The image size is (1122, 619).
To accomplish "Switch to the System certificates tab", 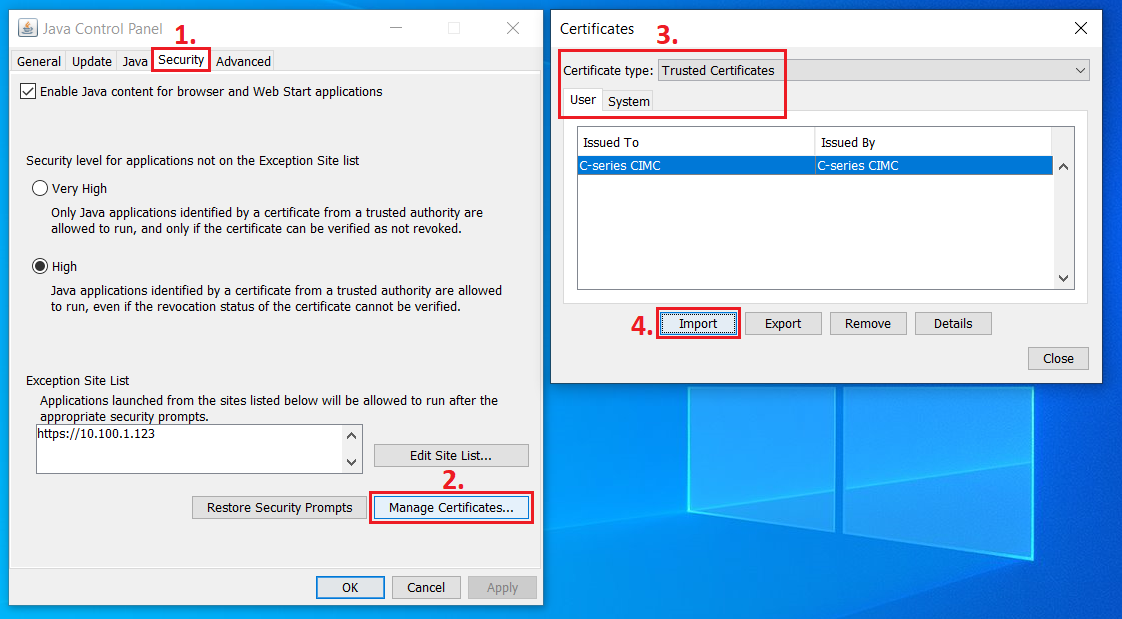I will [628, 100].
